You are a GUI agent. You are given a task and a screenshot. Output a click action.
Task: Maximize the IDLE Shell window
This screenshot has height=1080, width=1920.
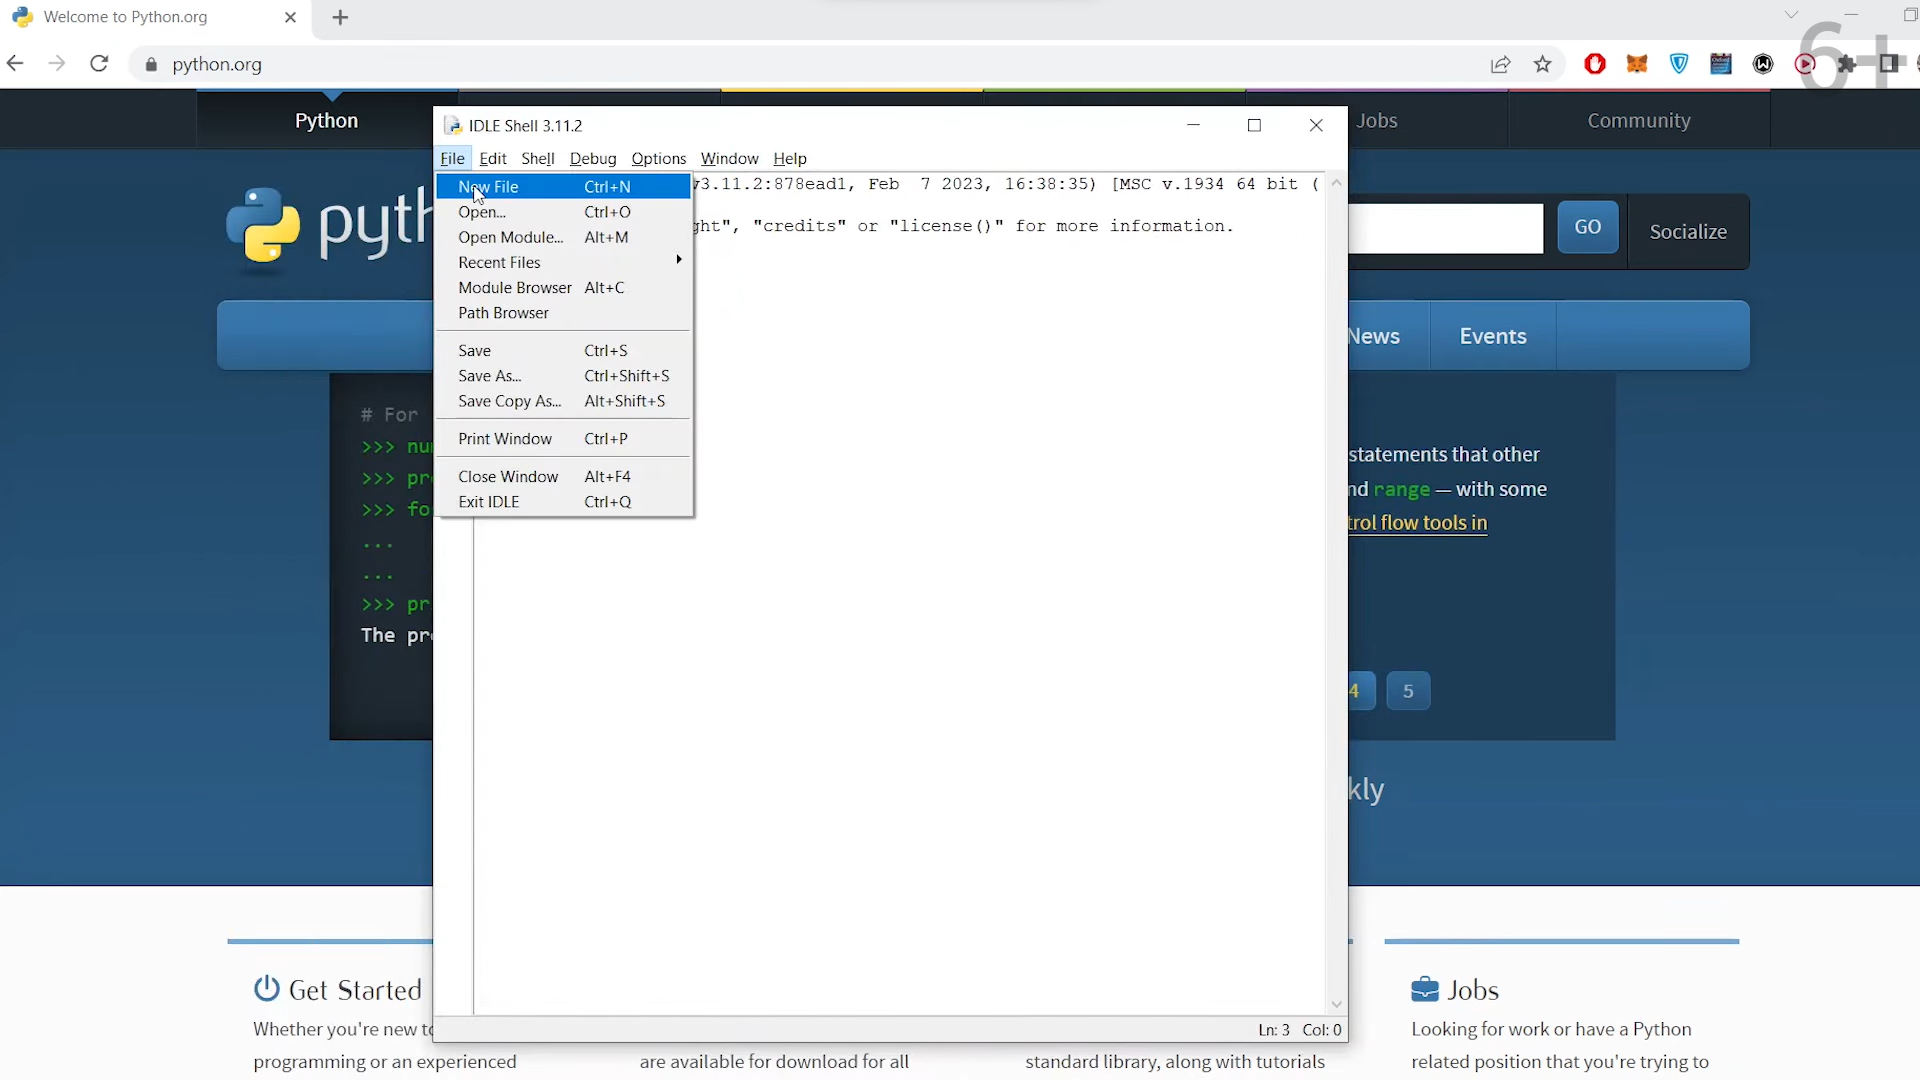point(1254,125)
